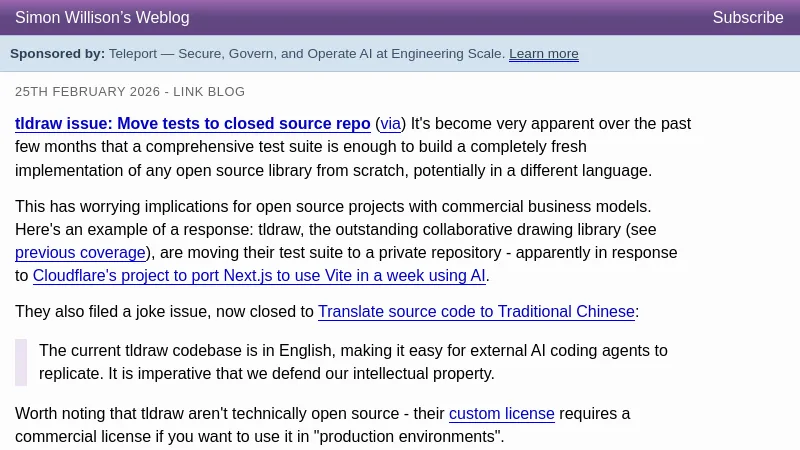Click the "Sponsored by:" label
Screen dimensions: 800x450
click(x=57, y=54)
